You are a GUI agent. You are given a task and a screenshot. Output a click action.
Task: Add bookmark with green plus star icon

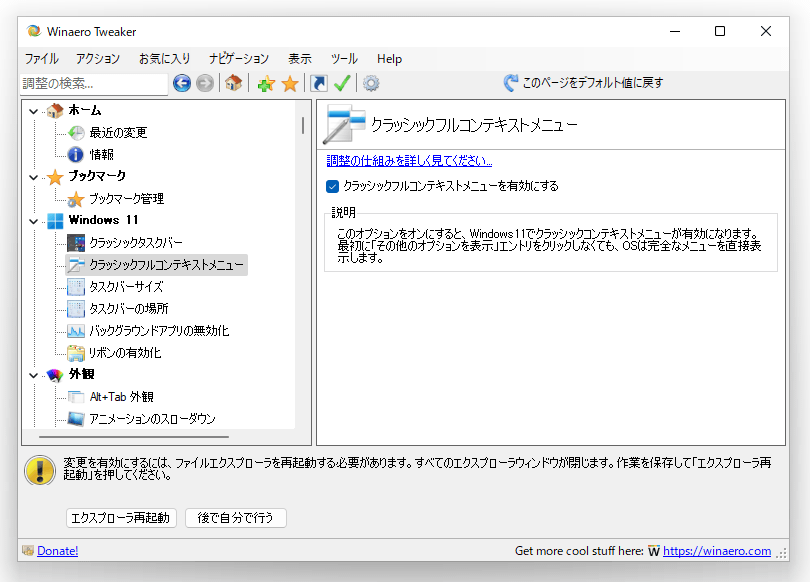pyautogui.click(x=266, y=83)
